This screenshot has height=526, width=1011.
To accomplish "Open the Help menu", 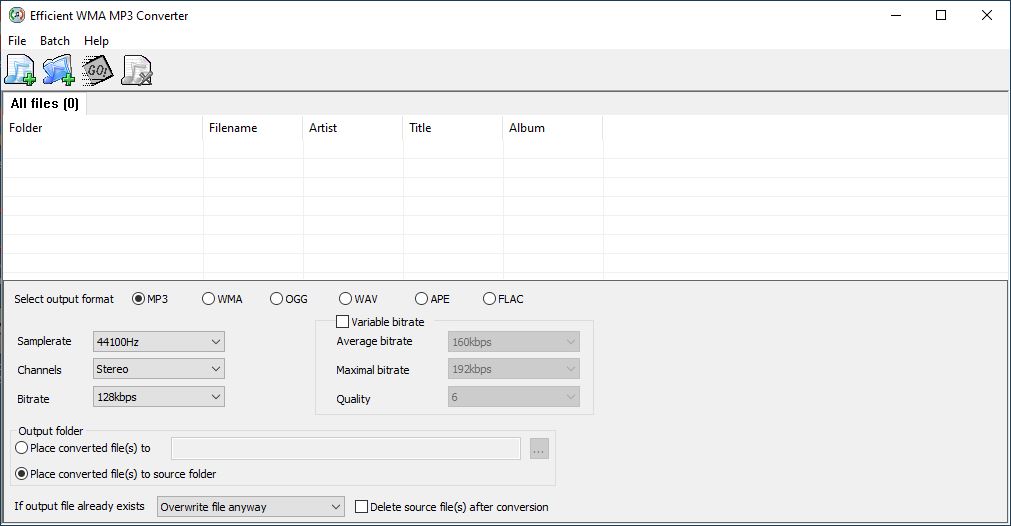I will (x=96, y=41).
